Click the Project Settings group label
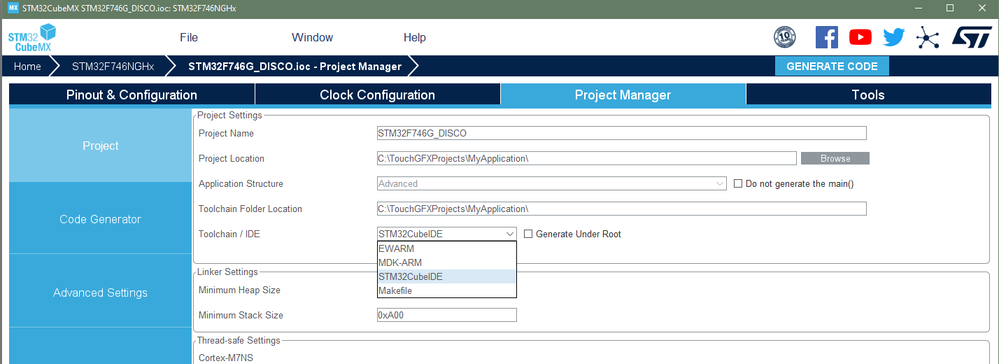This screenshot has width=999, height=364. coord(229,115)
